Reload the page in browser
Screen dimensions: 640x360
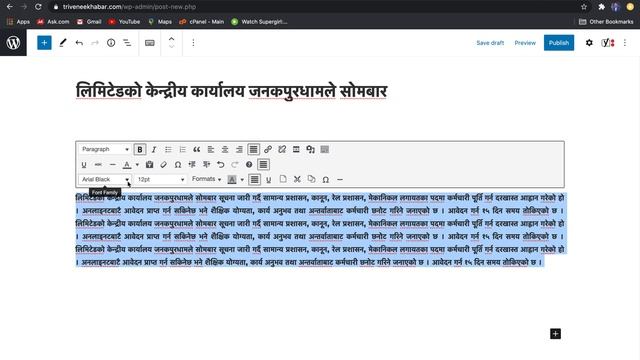38,7
